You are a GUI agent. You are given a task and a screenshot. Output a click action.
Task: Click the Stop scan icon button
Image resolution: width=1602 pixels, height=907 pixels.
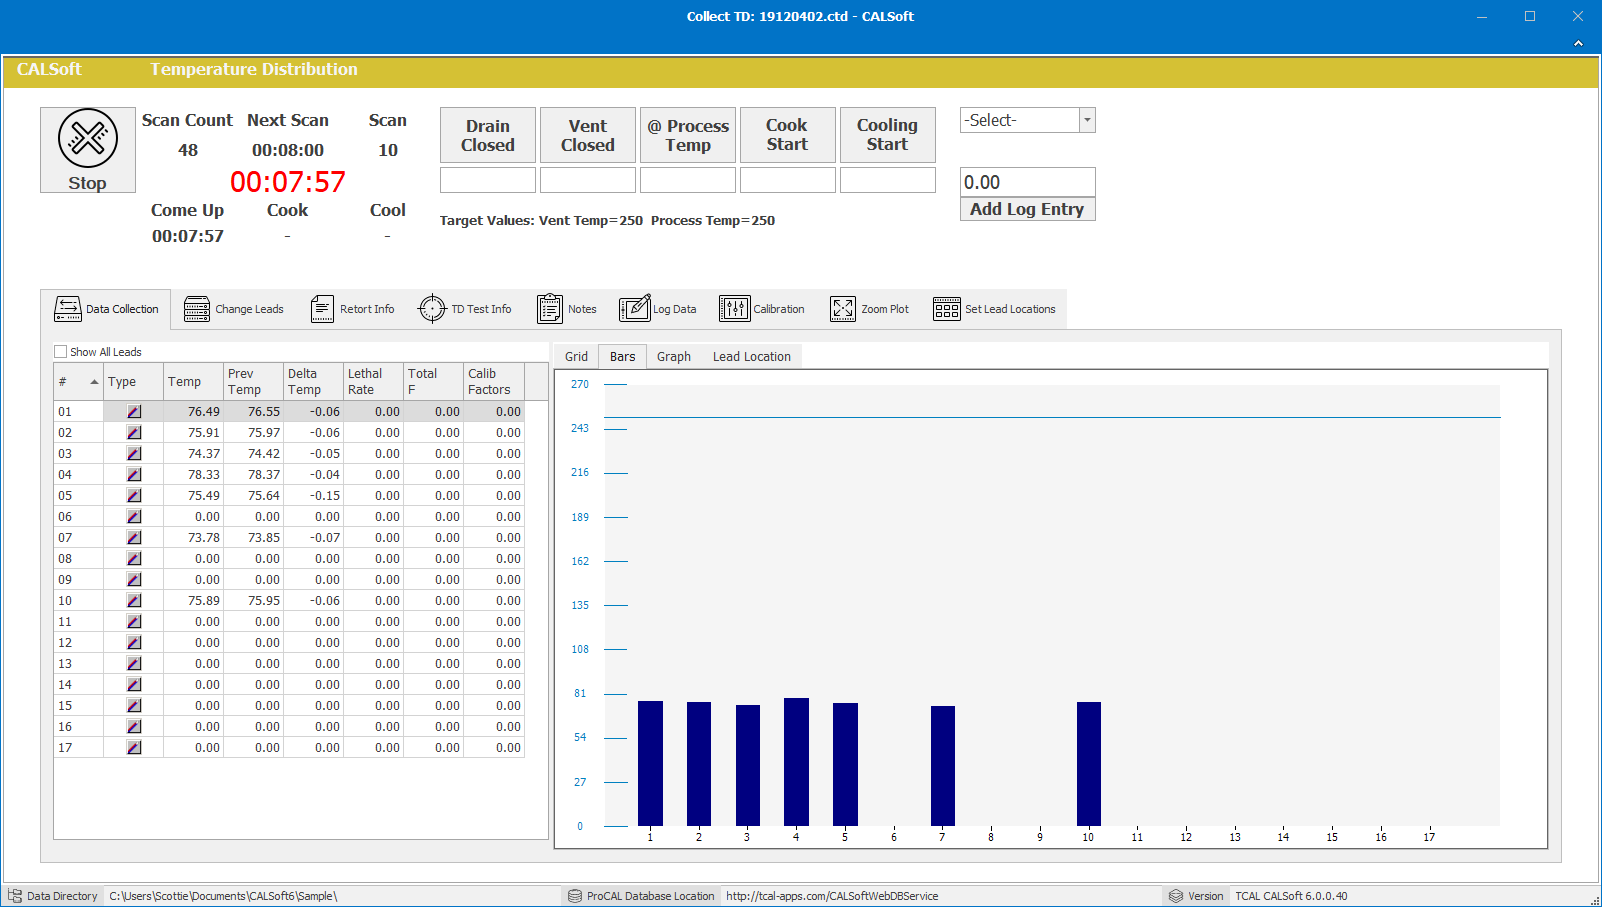point(88,150)
